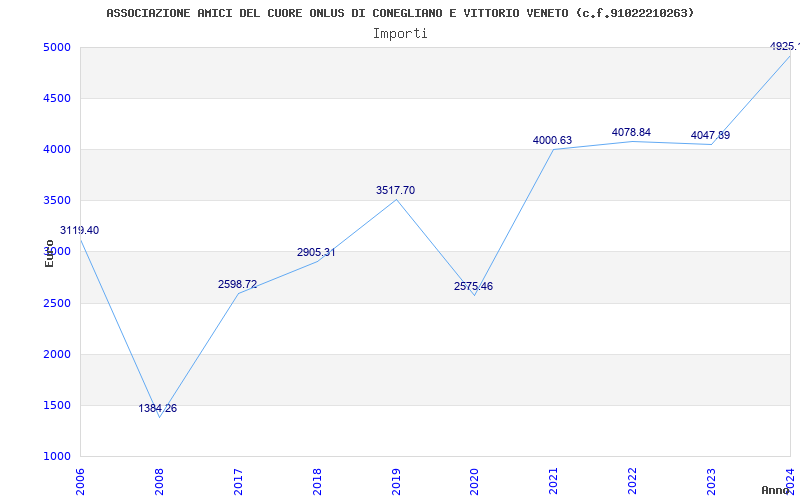Click the x-axis year 2008
This screenshot has width=800, height=500.
pos(160,481)
